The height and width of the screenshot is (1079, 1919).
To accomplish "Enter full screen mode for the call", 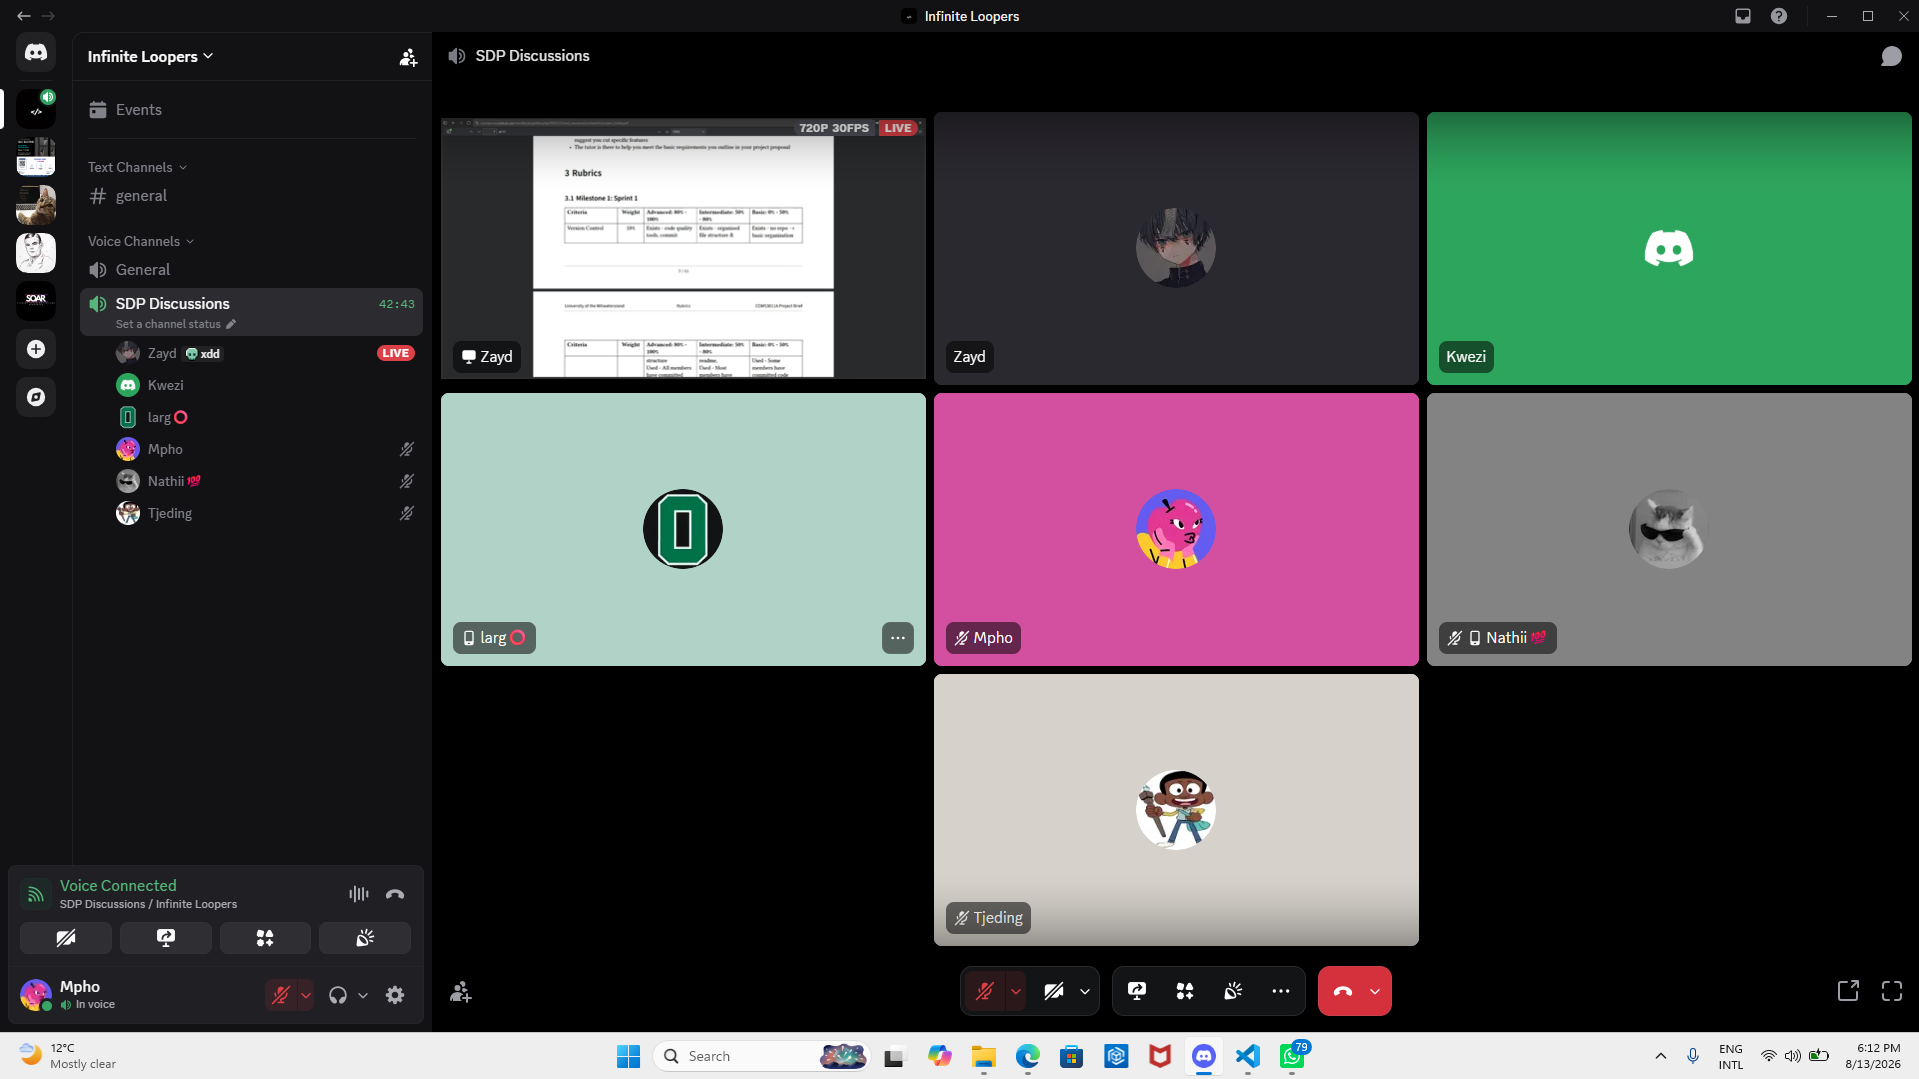I will (x=1892, y=991).
